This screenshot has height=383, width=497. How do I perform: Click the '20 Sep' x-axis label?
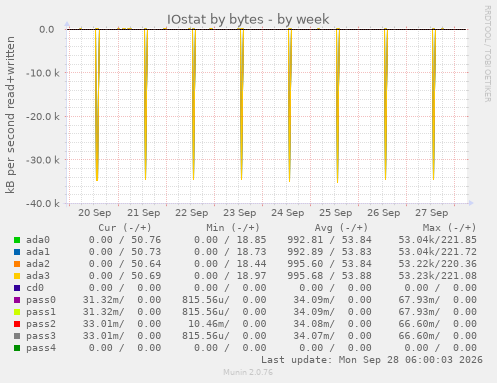click(95, 213)
